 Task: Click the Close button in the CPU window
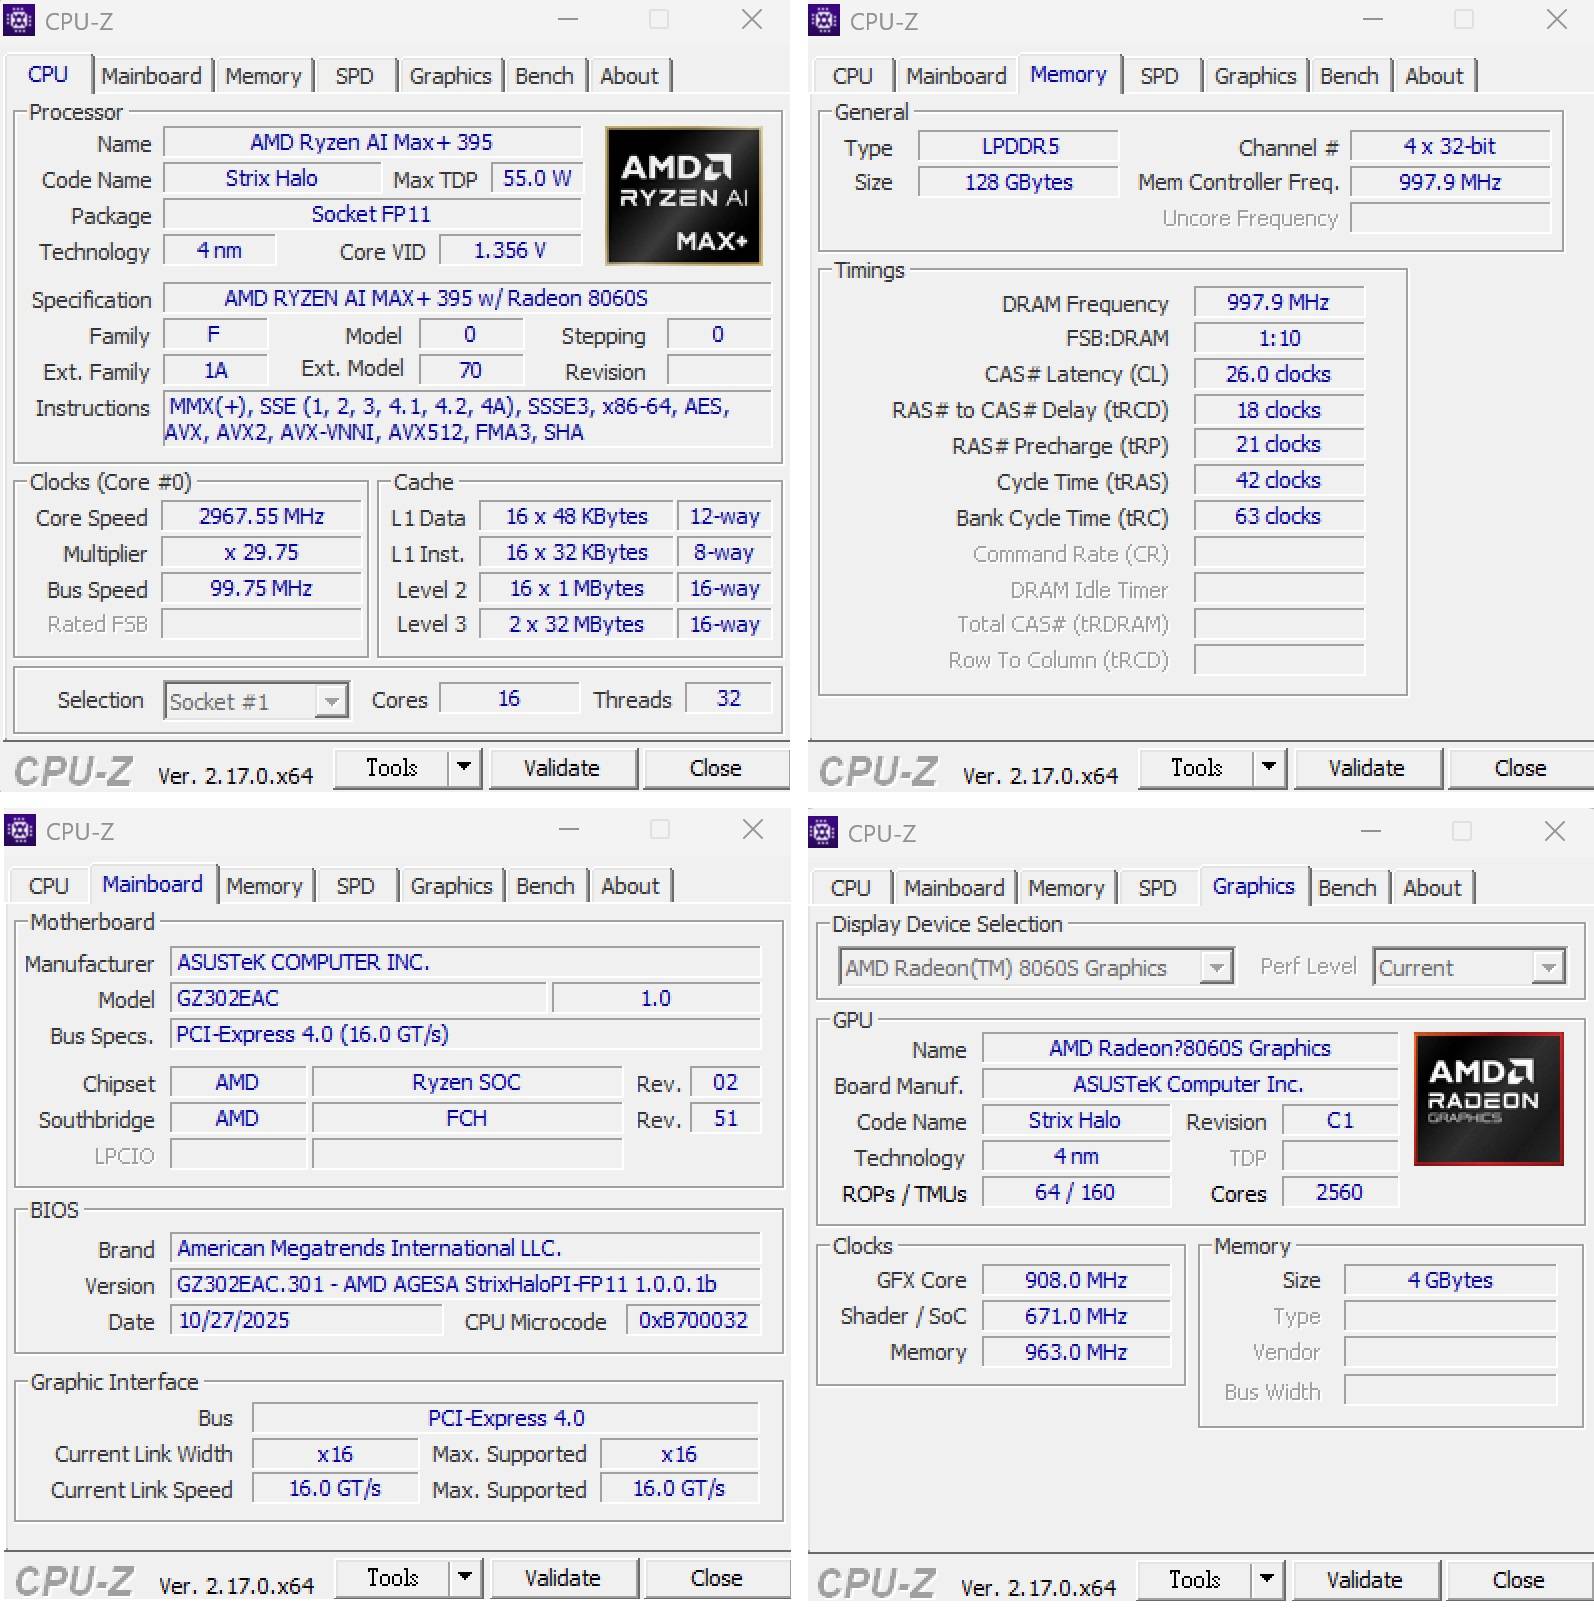[715, 768]
